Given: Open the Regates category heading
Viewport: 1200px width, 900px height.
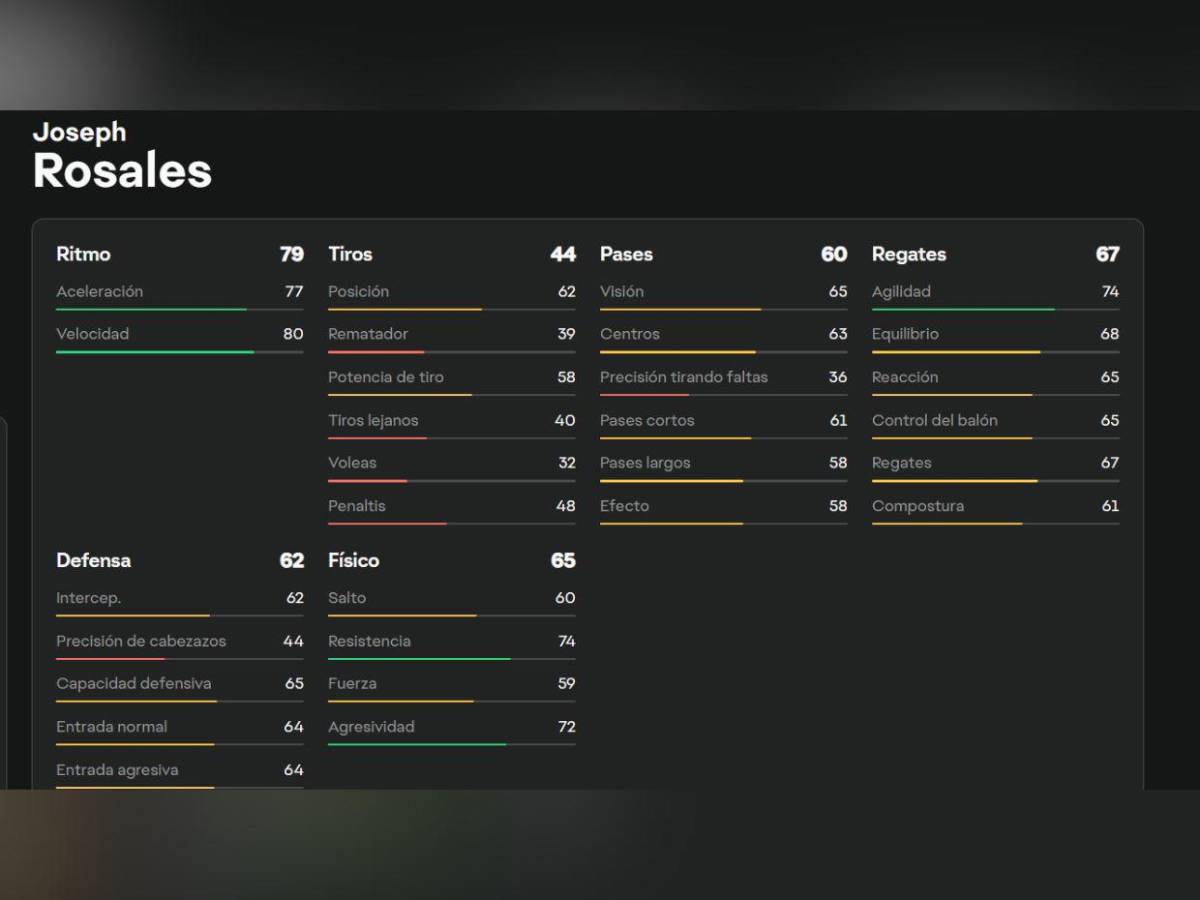Looking at the screenshot, I should click(908, 254).
